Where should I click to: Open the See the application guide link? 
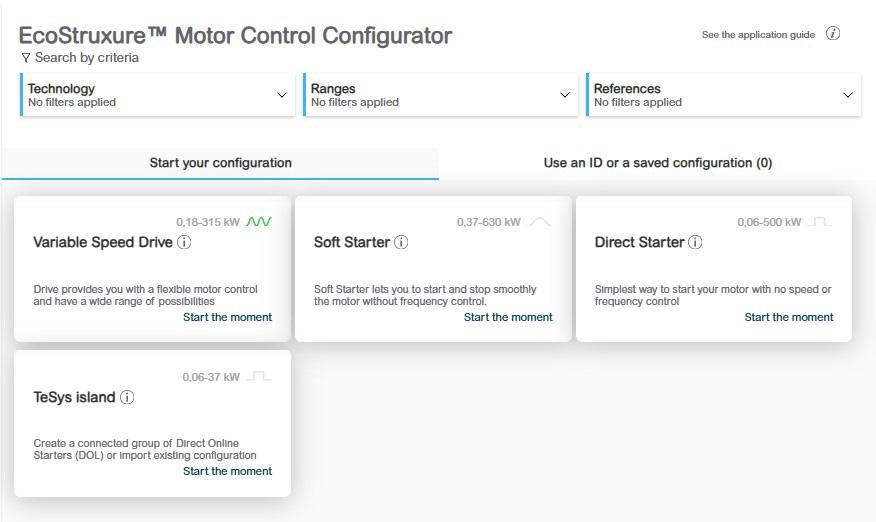(758, 35)
